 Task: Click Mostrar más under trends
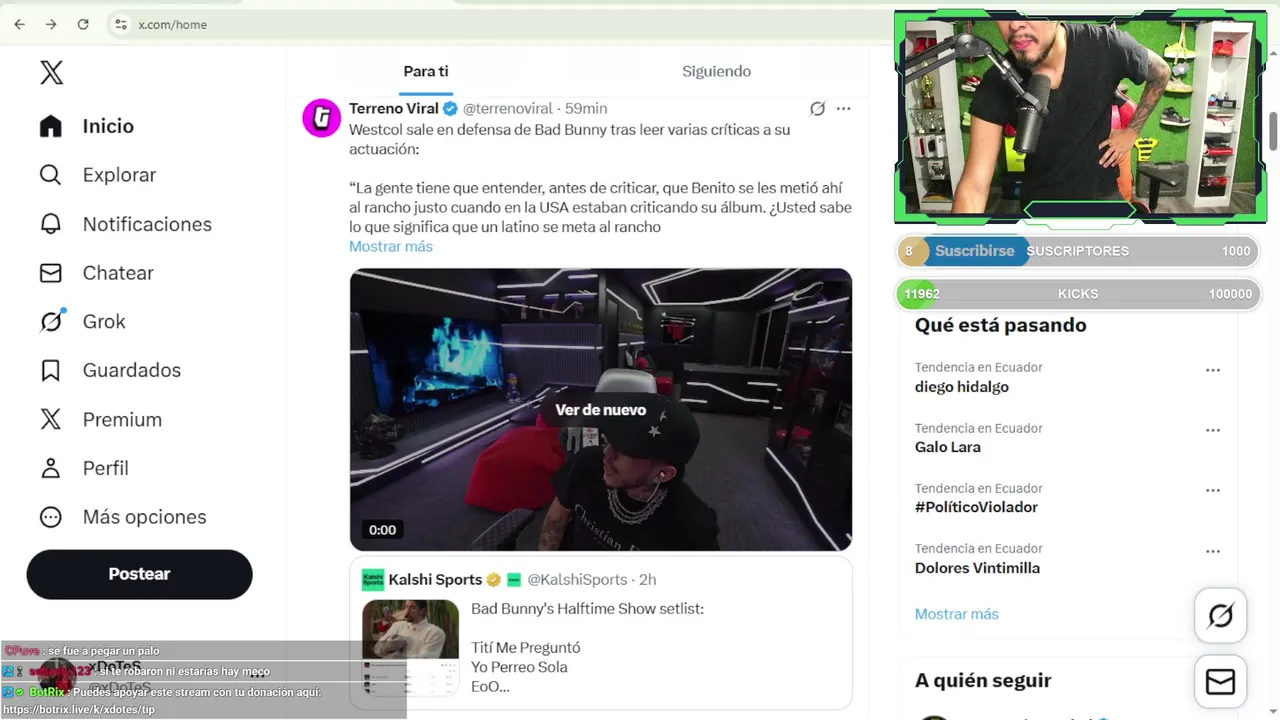[957, 614]
